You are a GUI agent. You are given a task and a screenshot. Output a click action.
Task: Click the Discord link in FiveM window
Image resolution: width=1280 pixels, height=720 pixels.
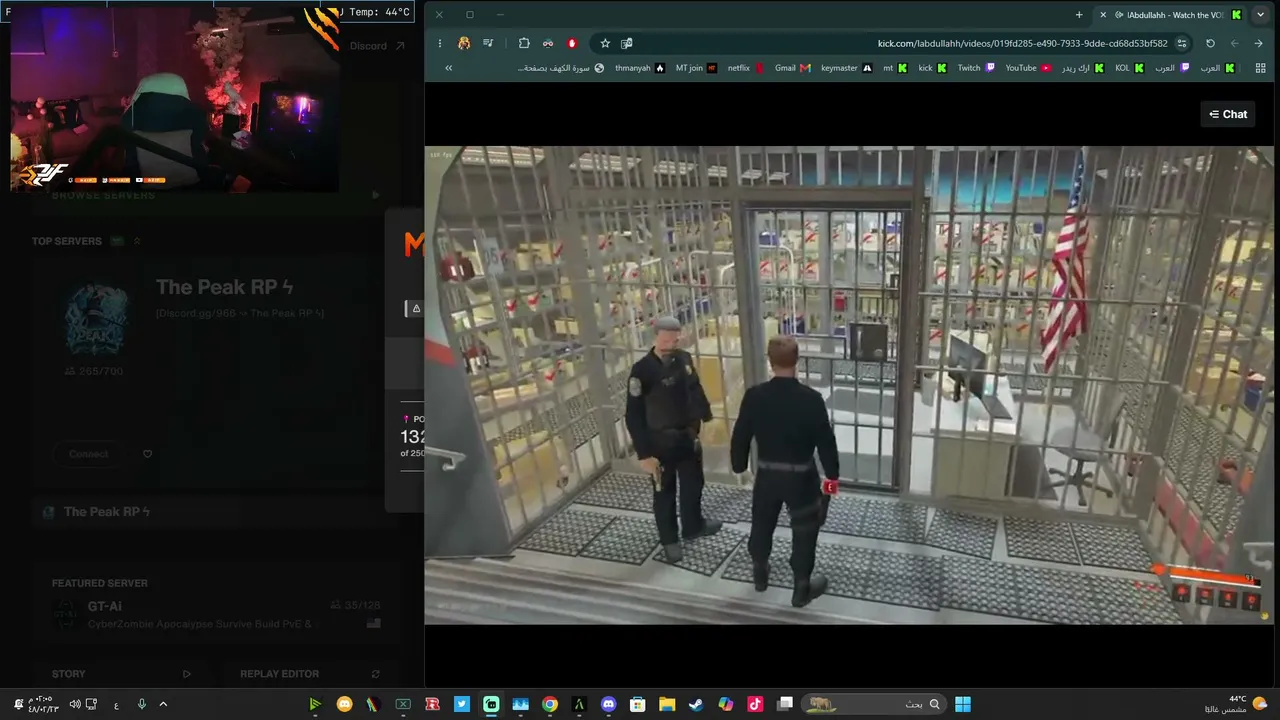[x=377, y=46]
